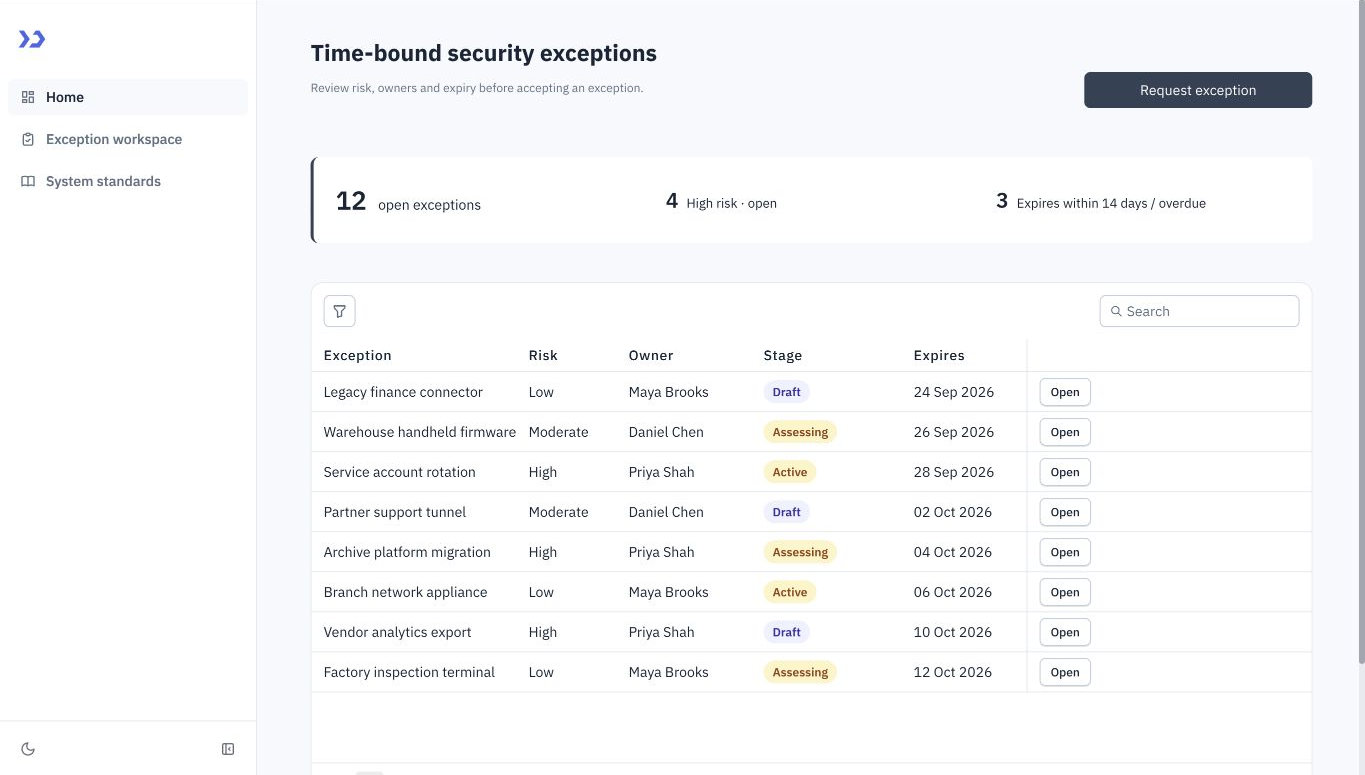Viewport: 1365px width, 775px height.
Task: Click the 12 Oct 2026 expiry date
Action: tap(954, 672)
